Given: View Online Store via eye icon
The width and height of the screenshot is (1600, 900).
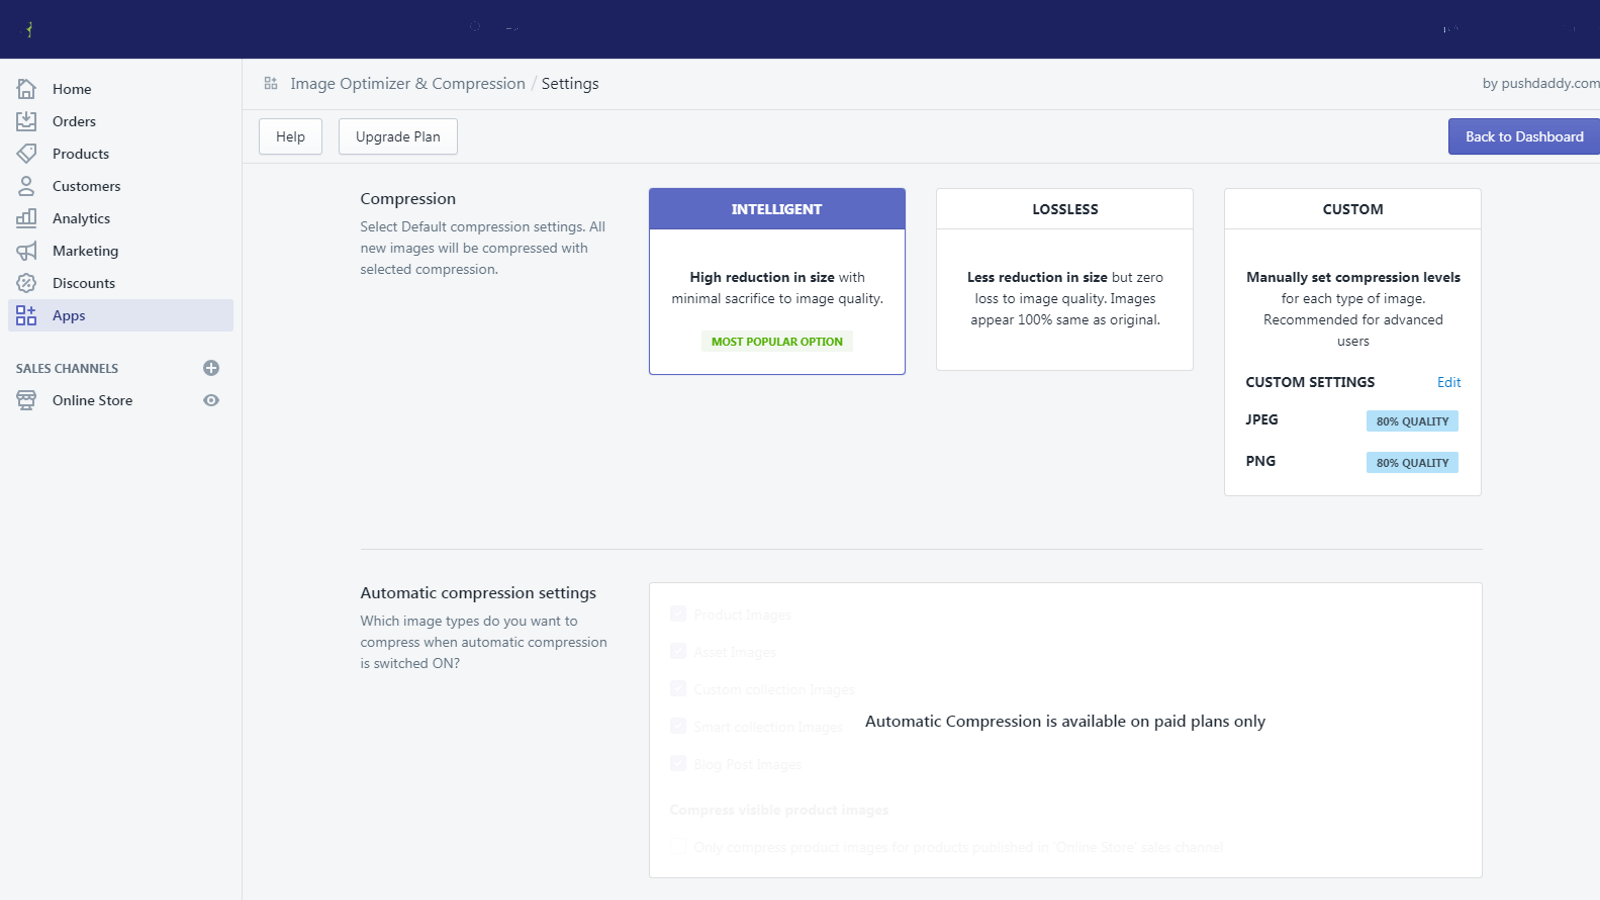Looking at the screenshot, I should click(211, 400).
